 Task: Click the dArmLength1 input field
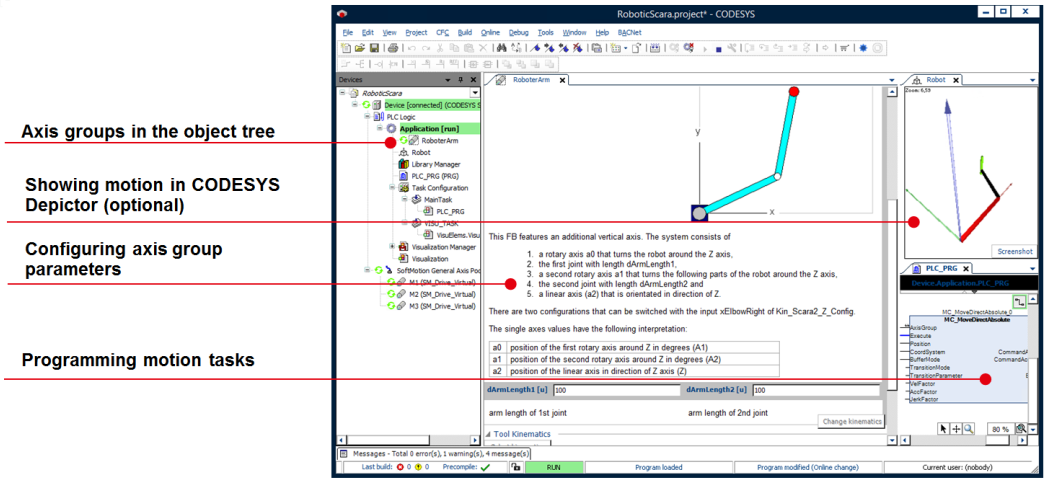[x=613, y=391]
